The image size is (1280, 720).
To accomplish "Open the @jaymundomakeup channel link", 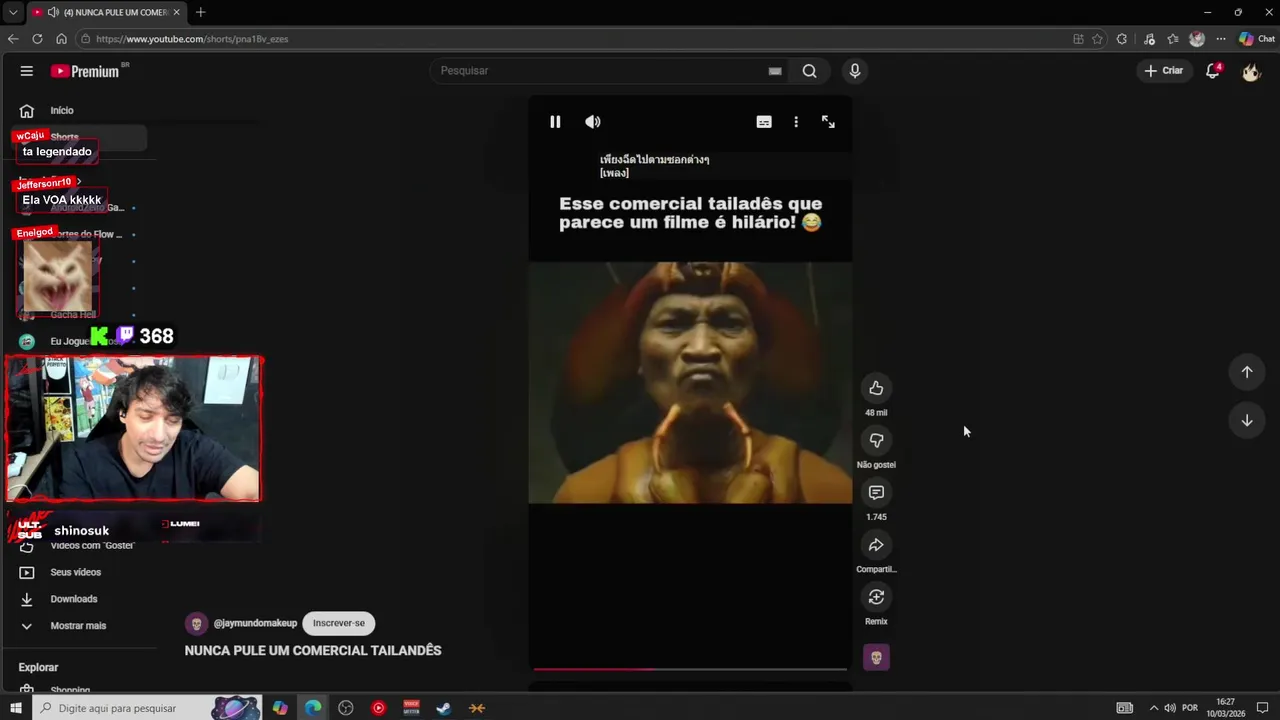I will [x=255, y=623].
